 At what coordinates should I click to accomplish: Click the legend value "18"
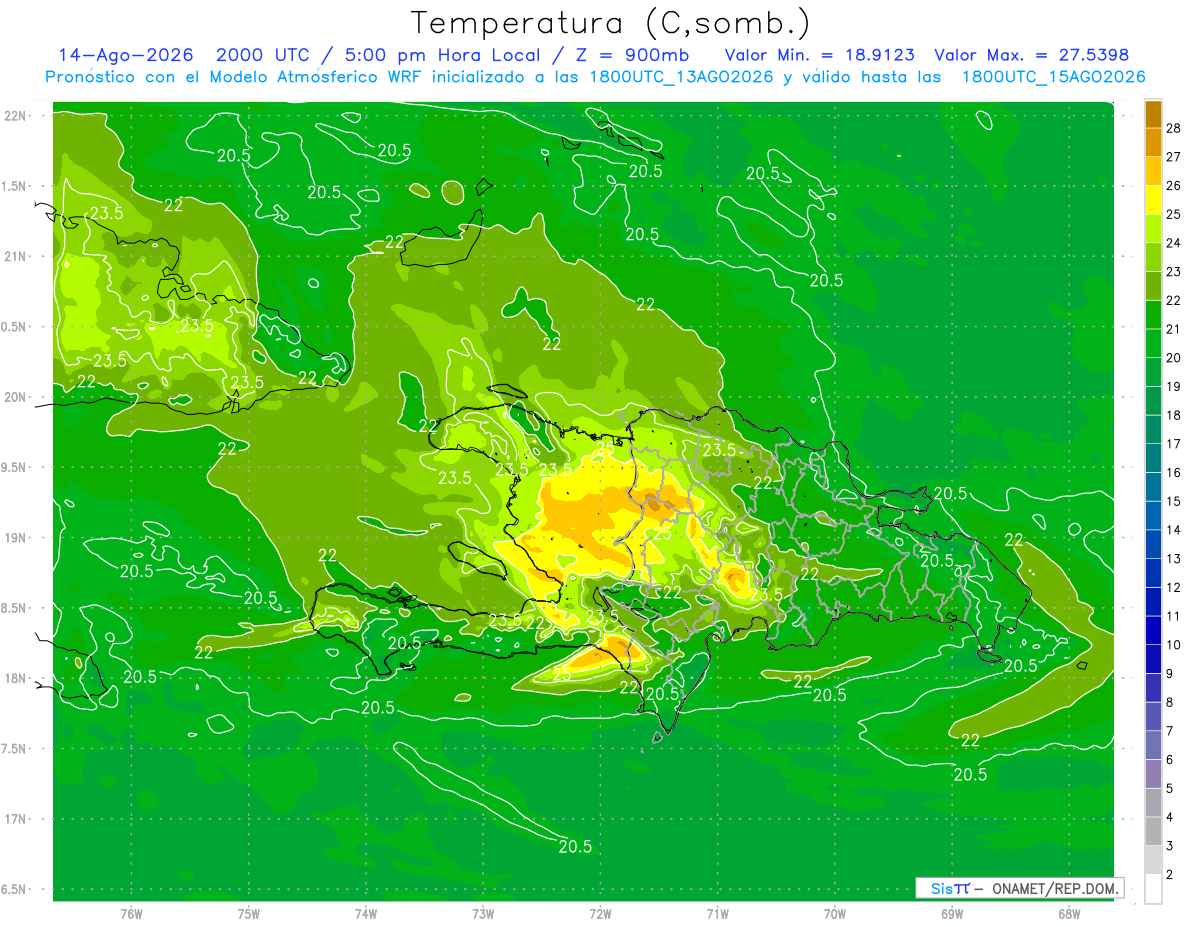1173,415
